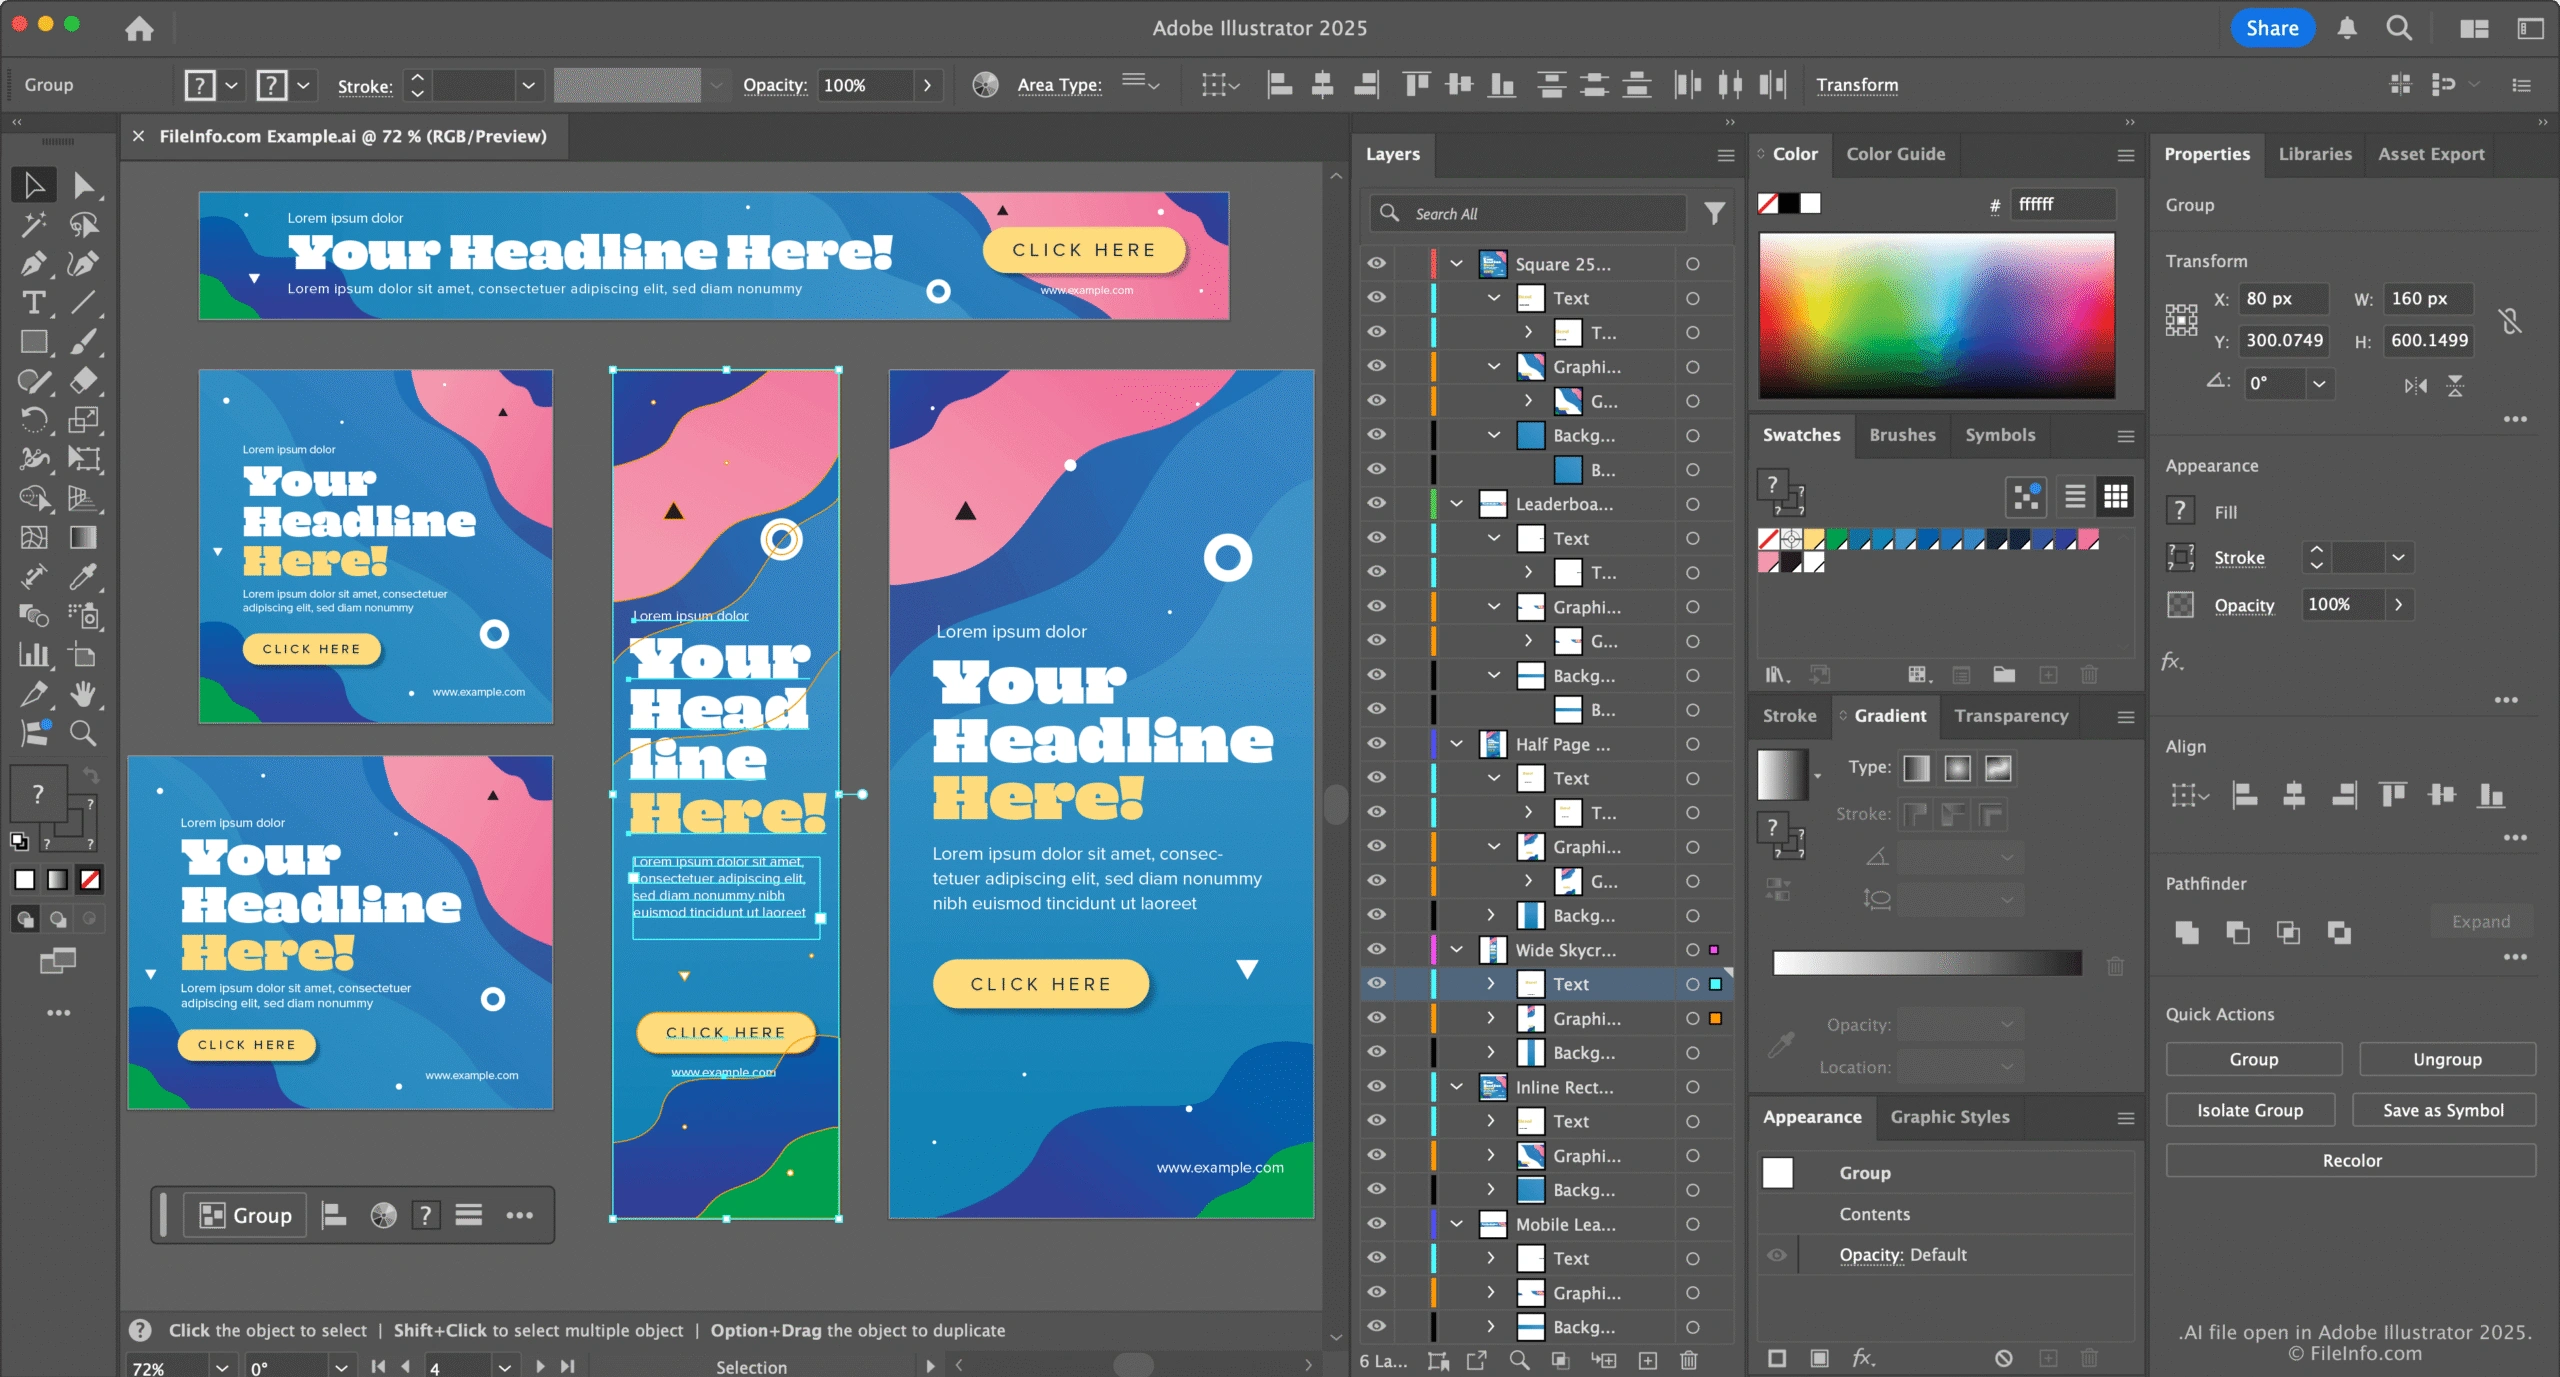Collapse the Leaderboard layer group

point(1456,504)
